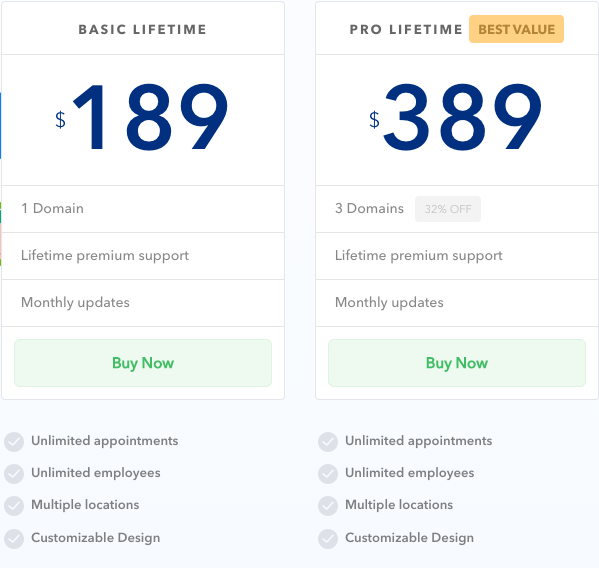Click the $389 price

455,117
